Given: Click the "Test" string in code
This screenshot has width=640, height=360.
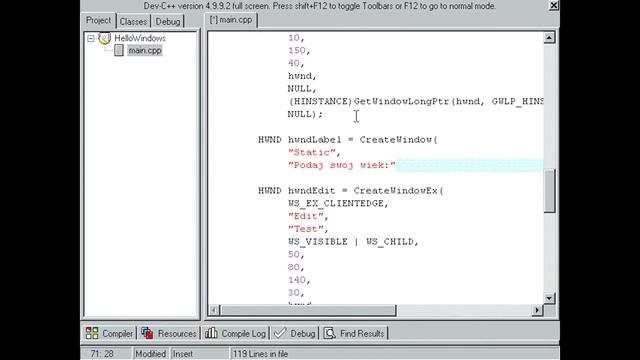Looking at the screenshot, I should point(306,229).
